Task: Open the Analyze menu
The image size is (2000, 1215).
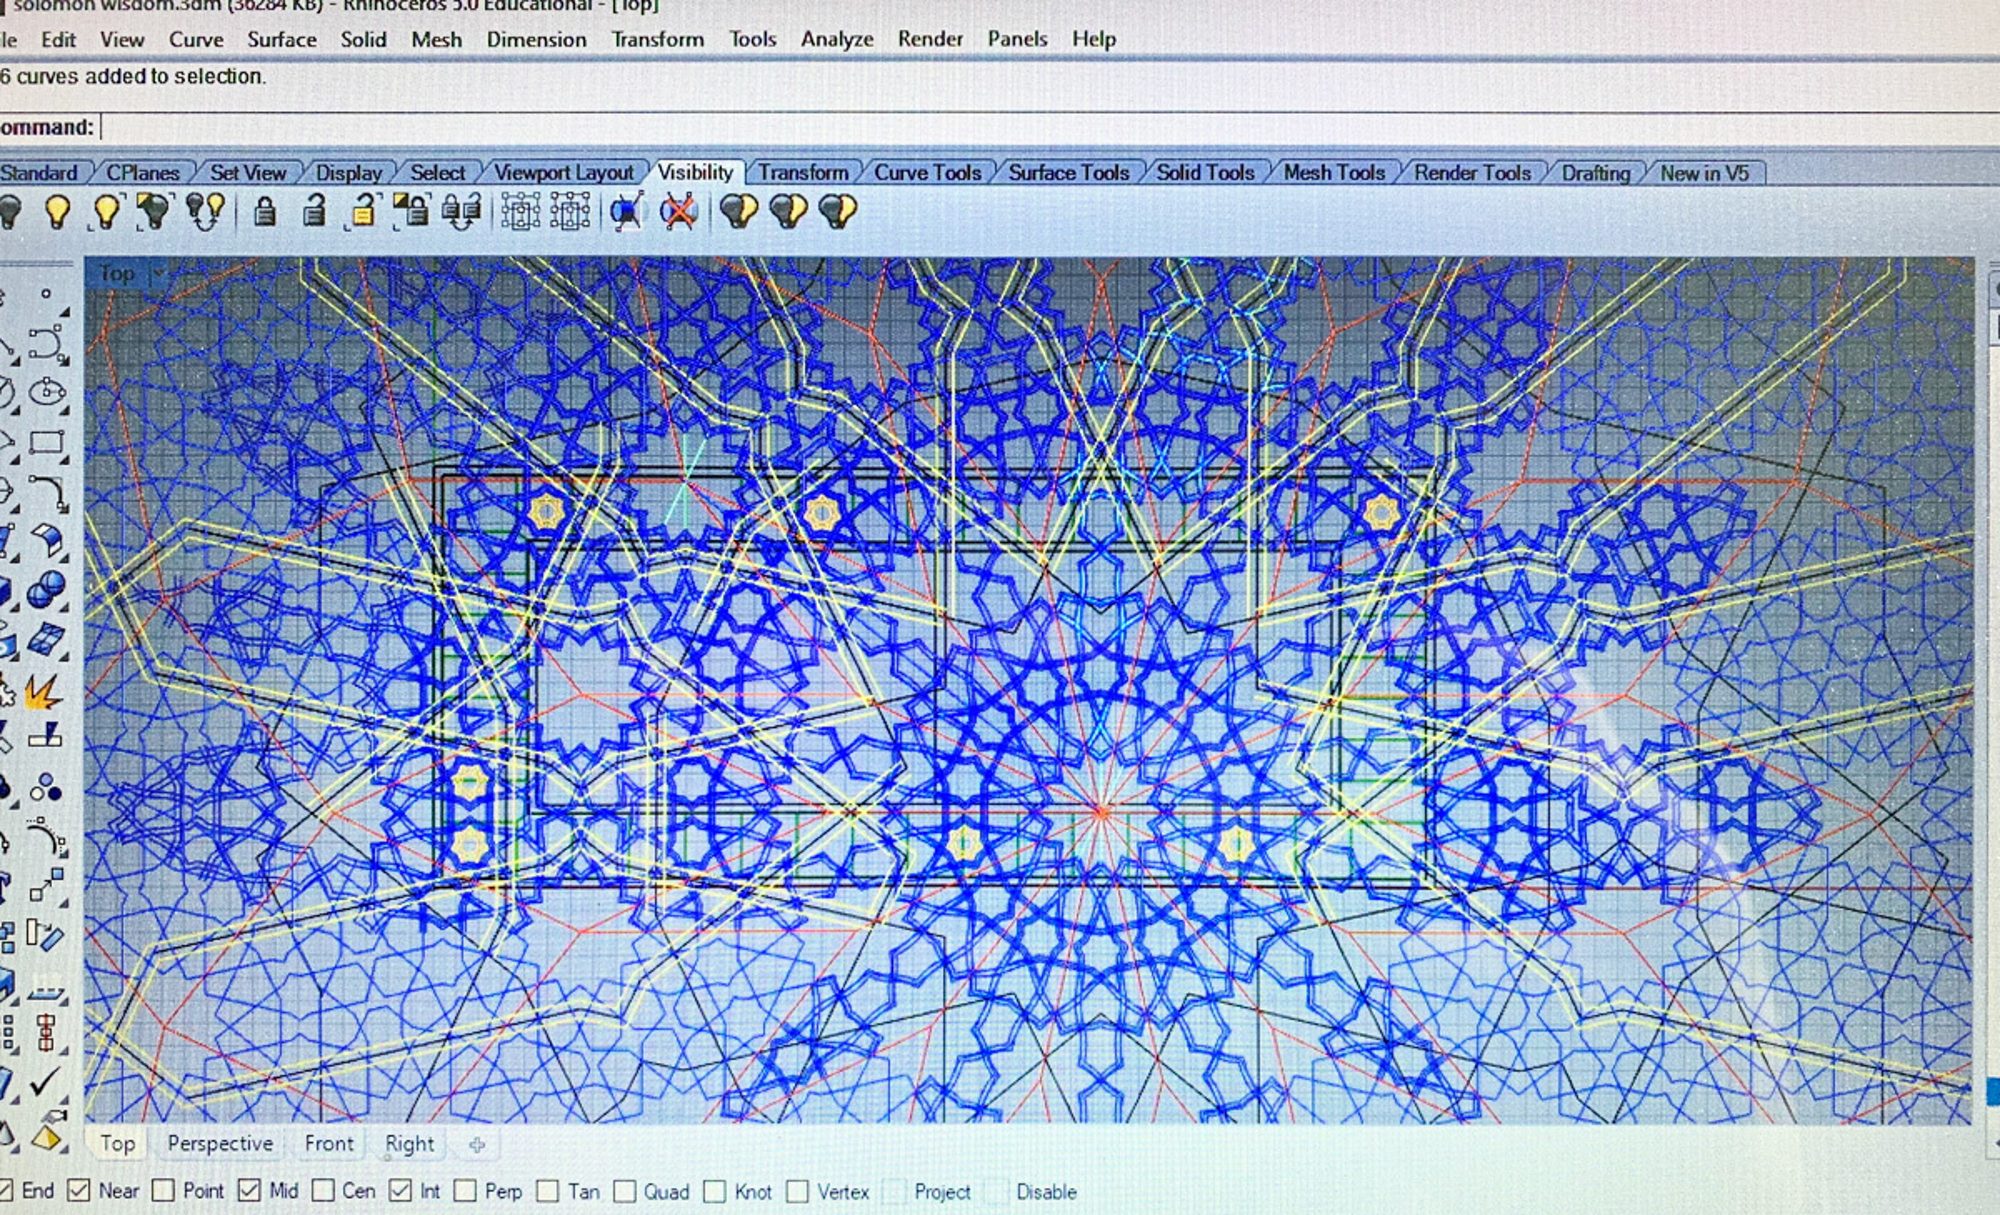Action: 837,39
